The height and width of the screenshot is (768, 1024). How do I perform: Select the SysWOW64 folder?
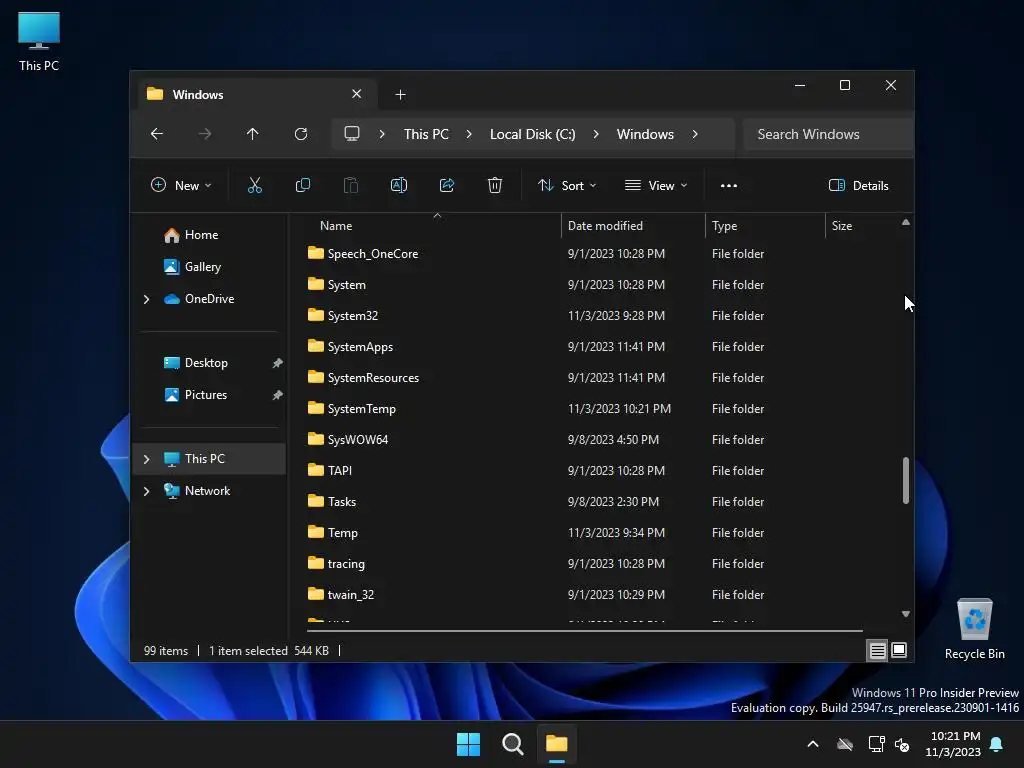(358, 440)
